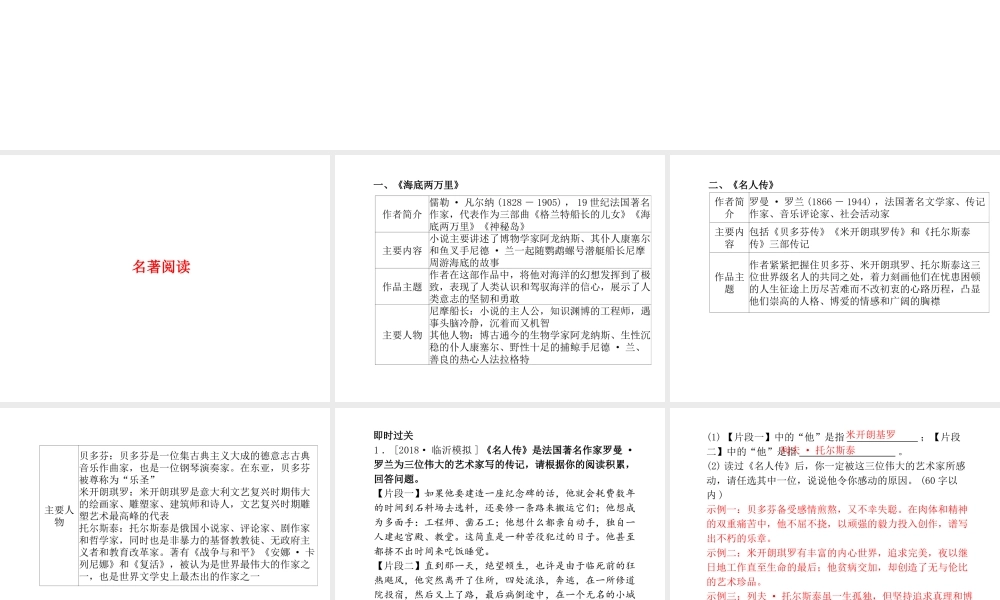Click the red answer 米开朗基罗
Screen dimensions: 1000x600
coord(871,435)
